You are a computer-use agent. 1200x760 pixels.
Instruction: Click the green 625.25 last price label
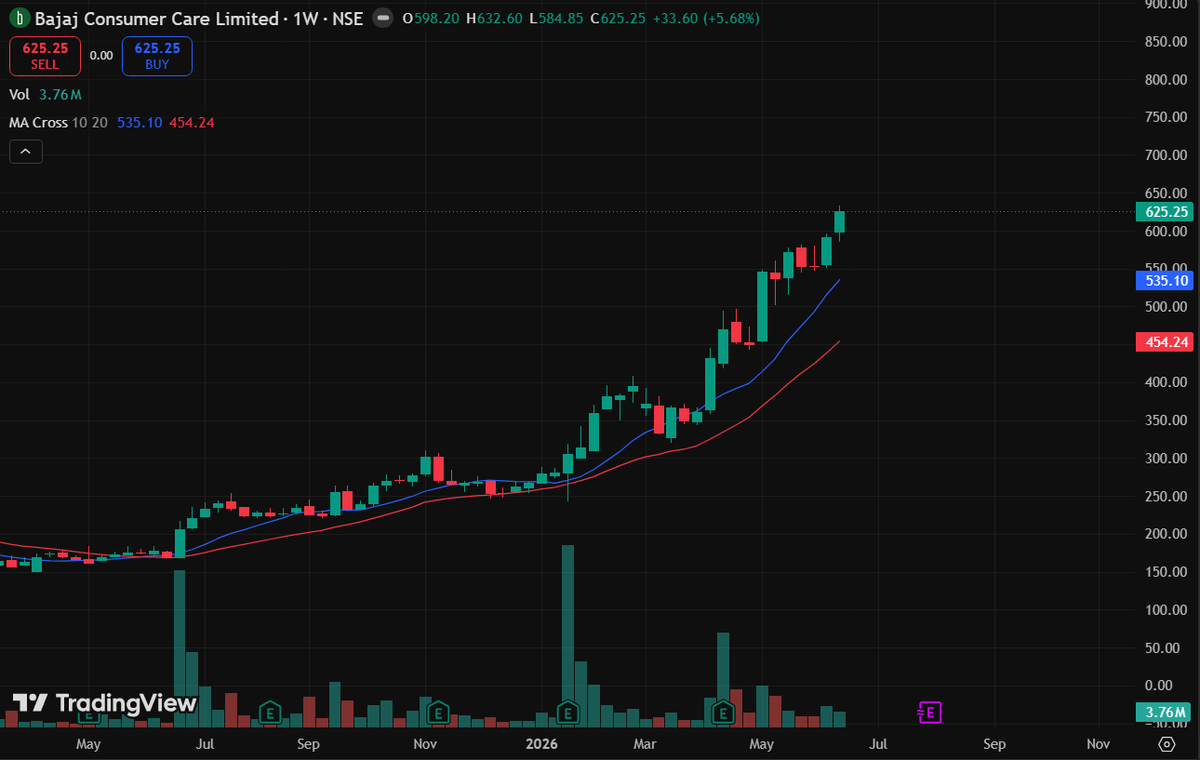tap(1165, 211)
